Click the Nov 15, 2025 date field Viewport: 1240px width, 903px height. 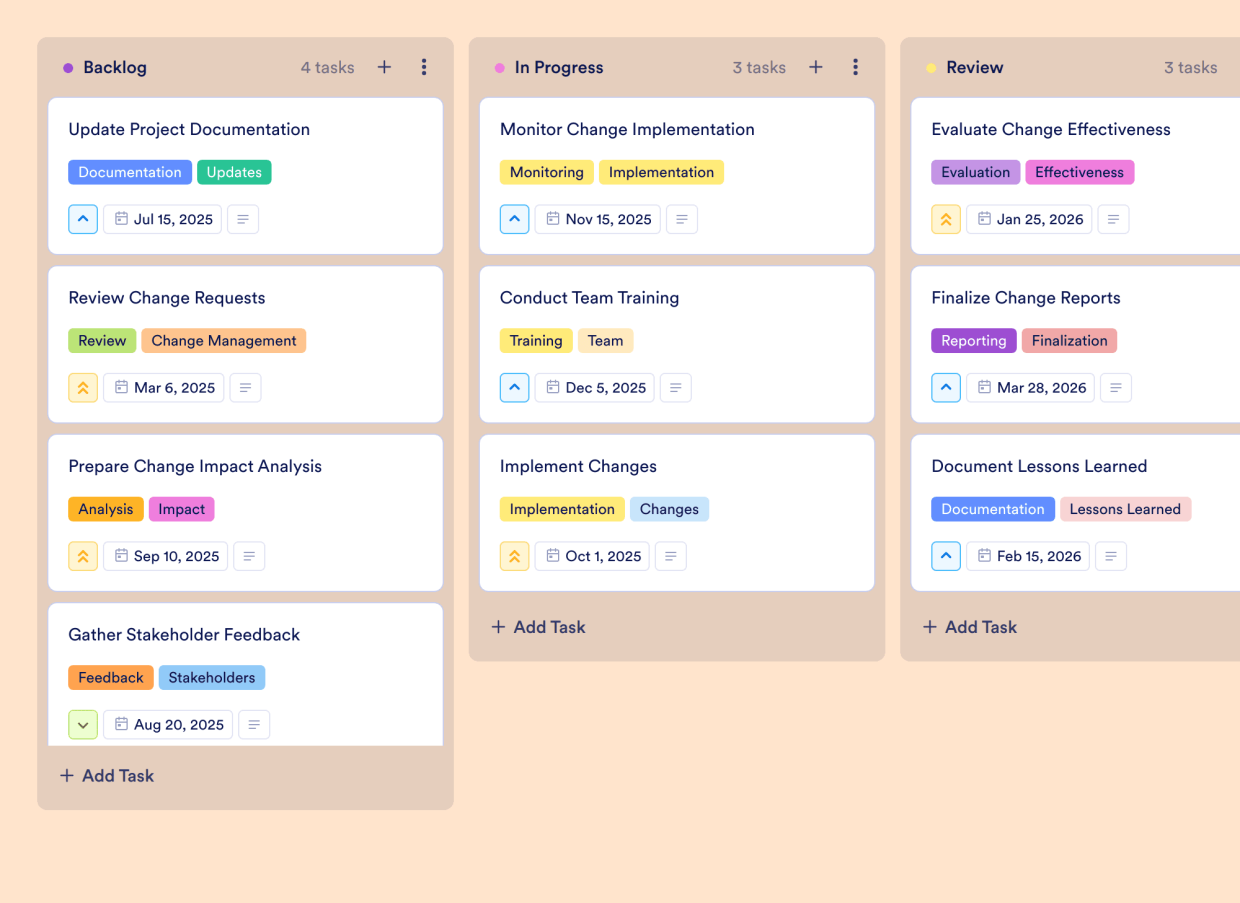tap(597, 218)
